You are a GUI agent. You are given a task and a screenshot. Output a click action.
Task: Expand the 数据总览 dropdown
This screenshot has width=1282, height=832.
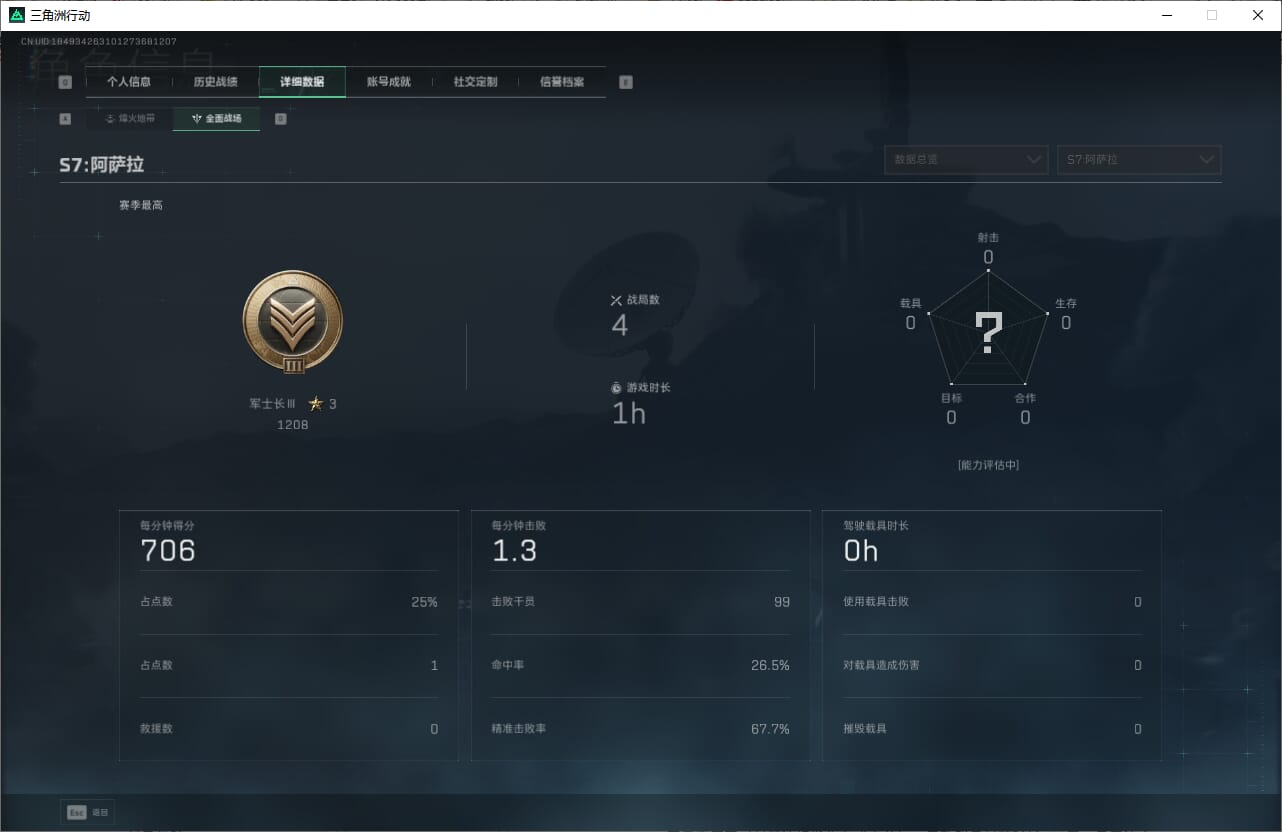(x=966, y=160)
